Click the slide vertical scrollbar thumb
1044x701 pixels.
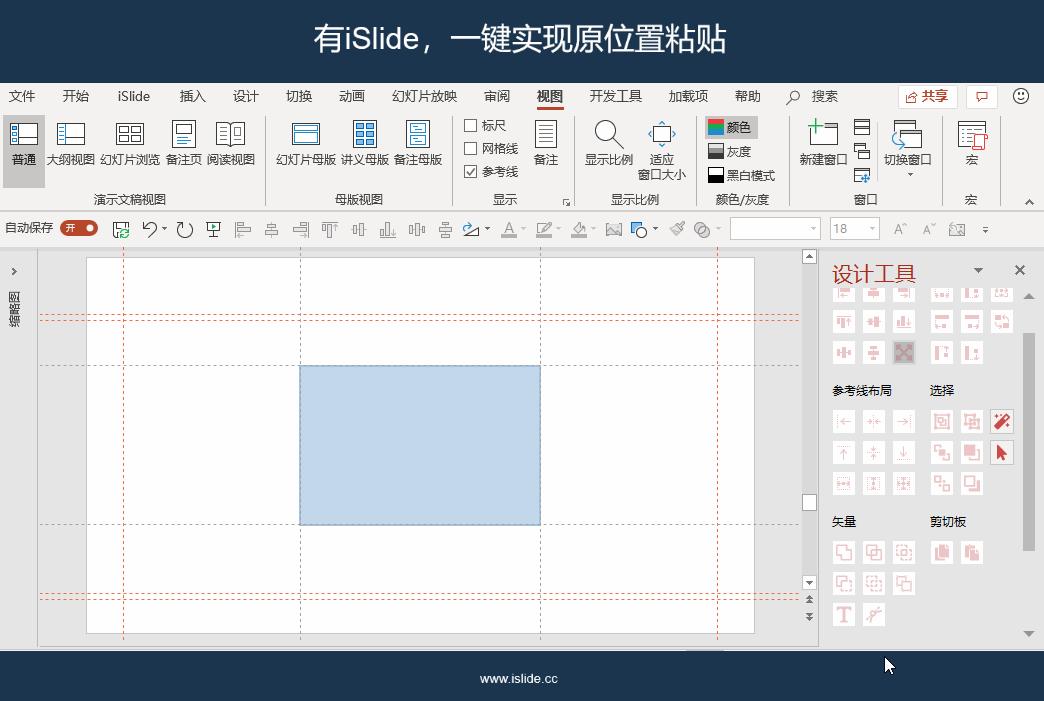809,502
